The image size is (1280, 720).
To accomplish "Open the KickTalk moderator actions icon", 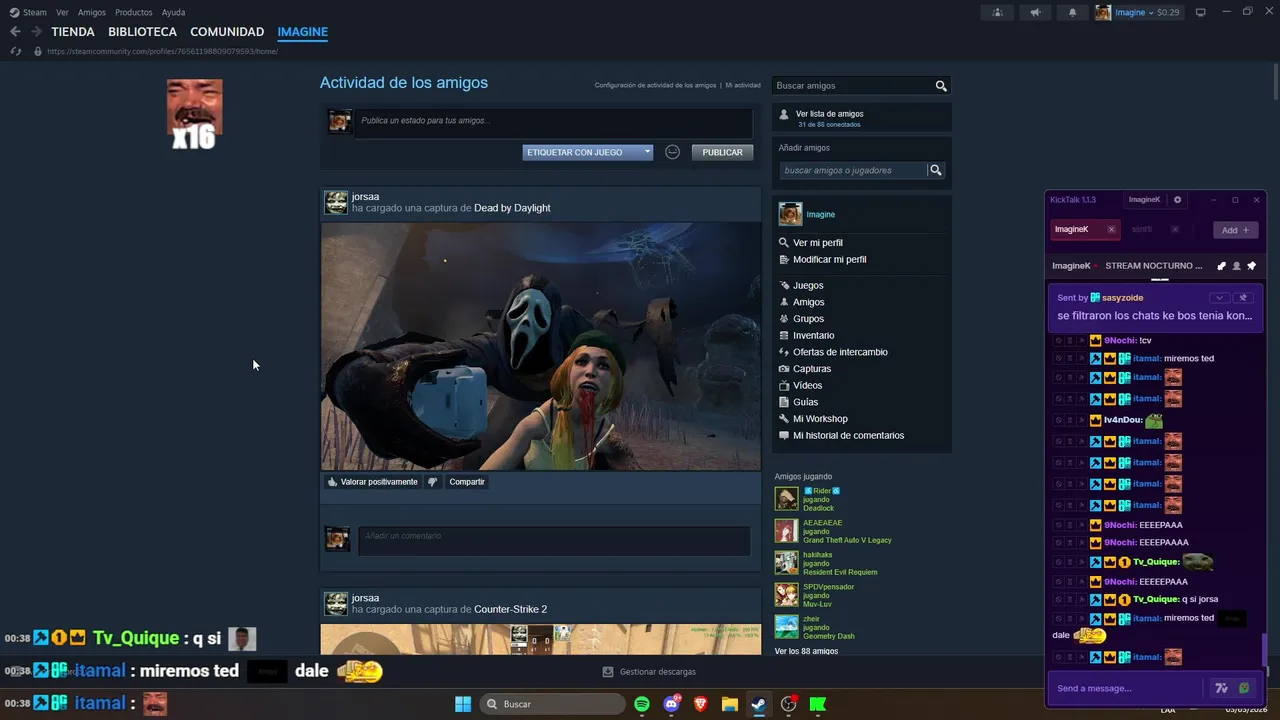I will pos(1221,266).
